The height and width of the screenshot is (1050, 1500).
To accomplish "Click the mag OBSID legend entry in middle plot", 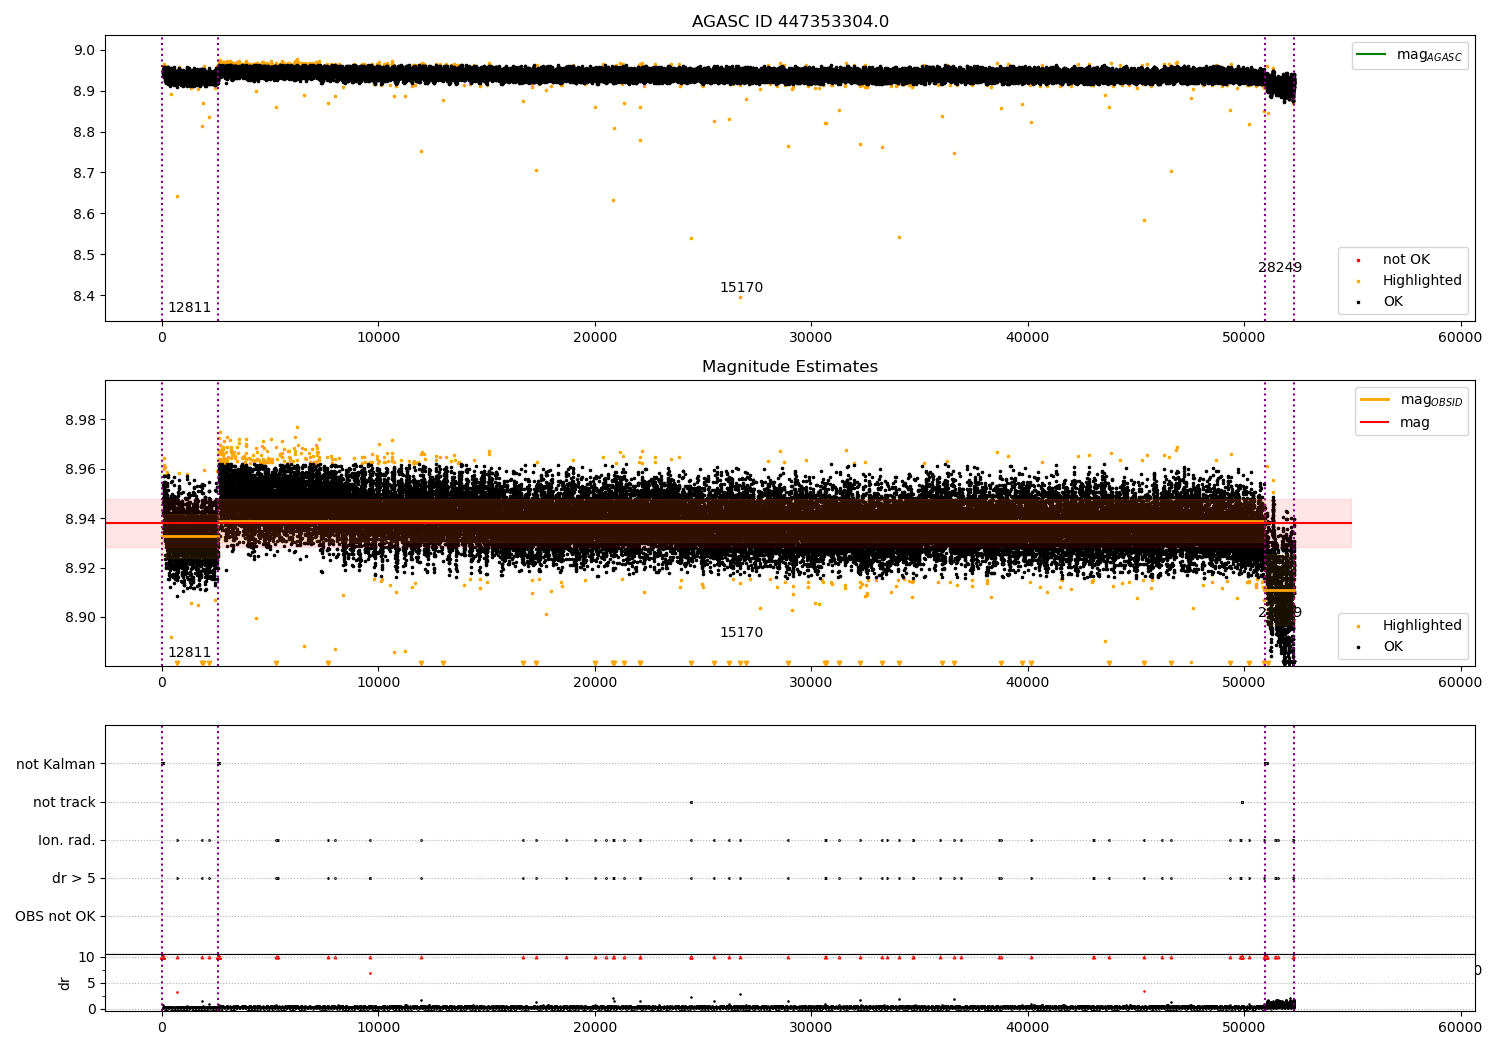I will point(1411,400).
